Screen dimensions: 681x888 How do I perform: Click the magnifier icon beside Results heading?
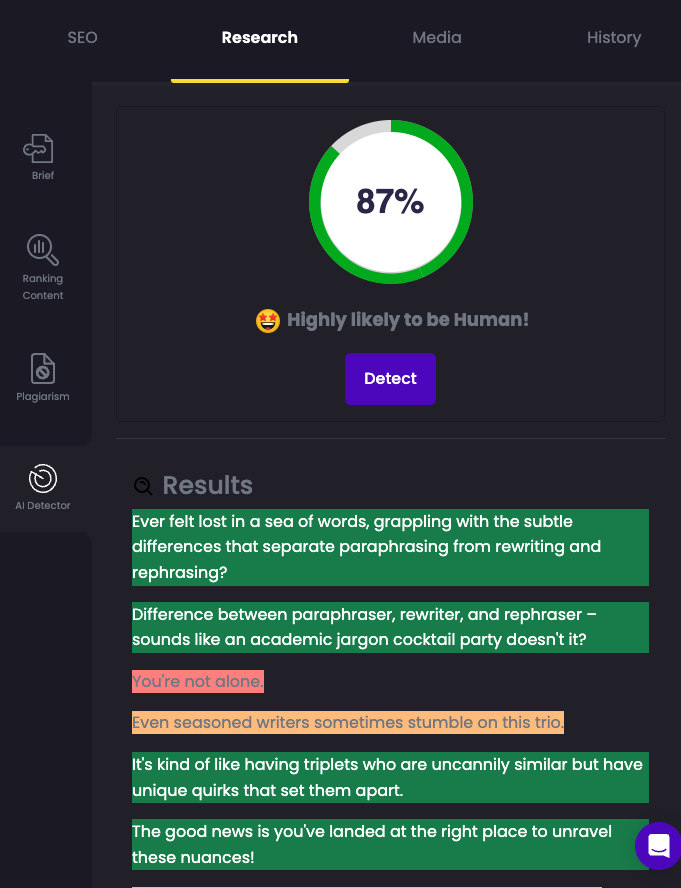(x=143, y=486)
